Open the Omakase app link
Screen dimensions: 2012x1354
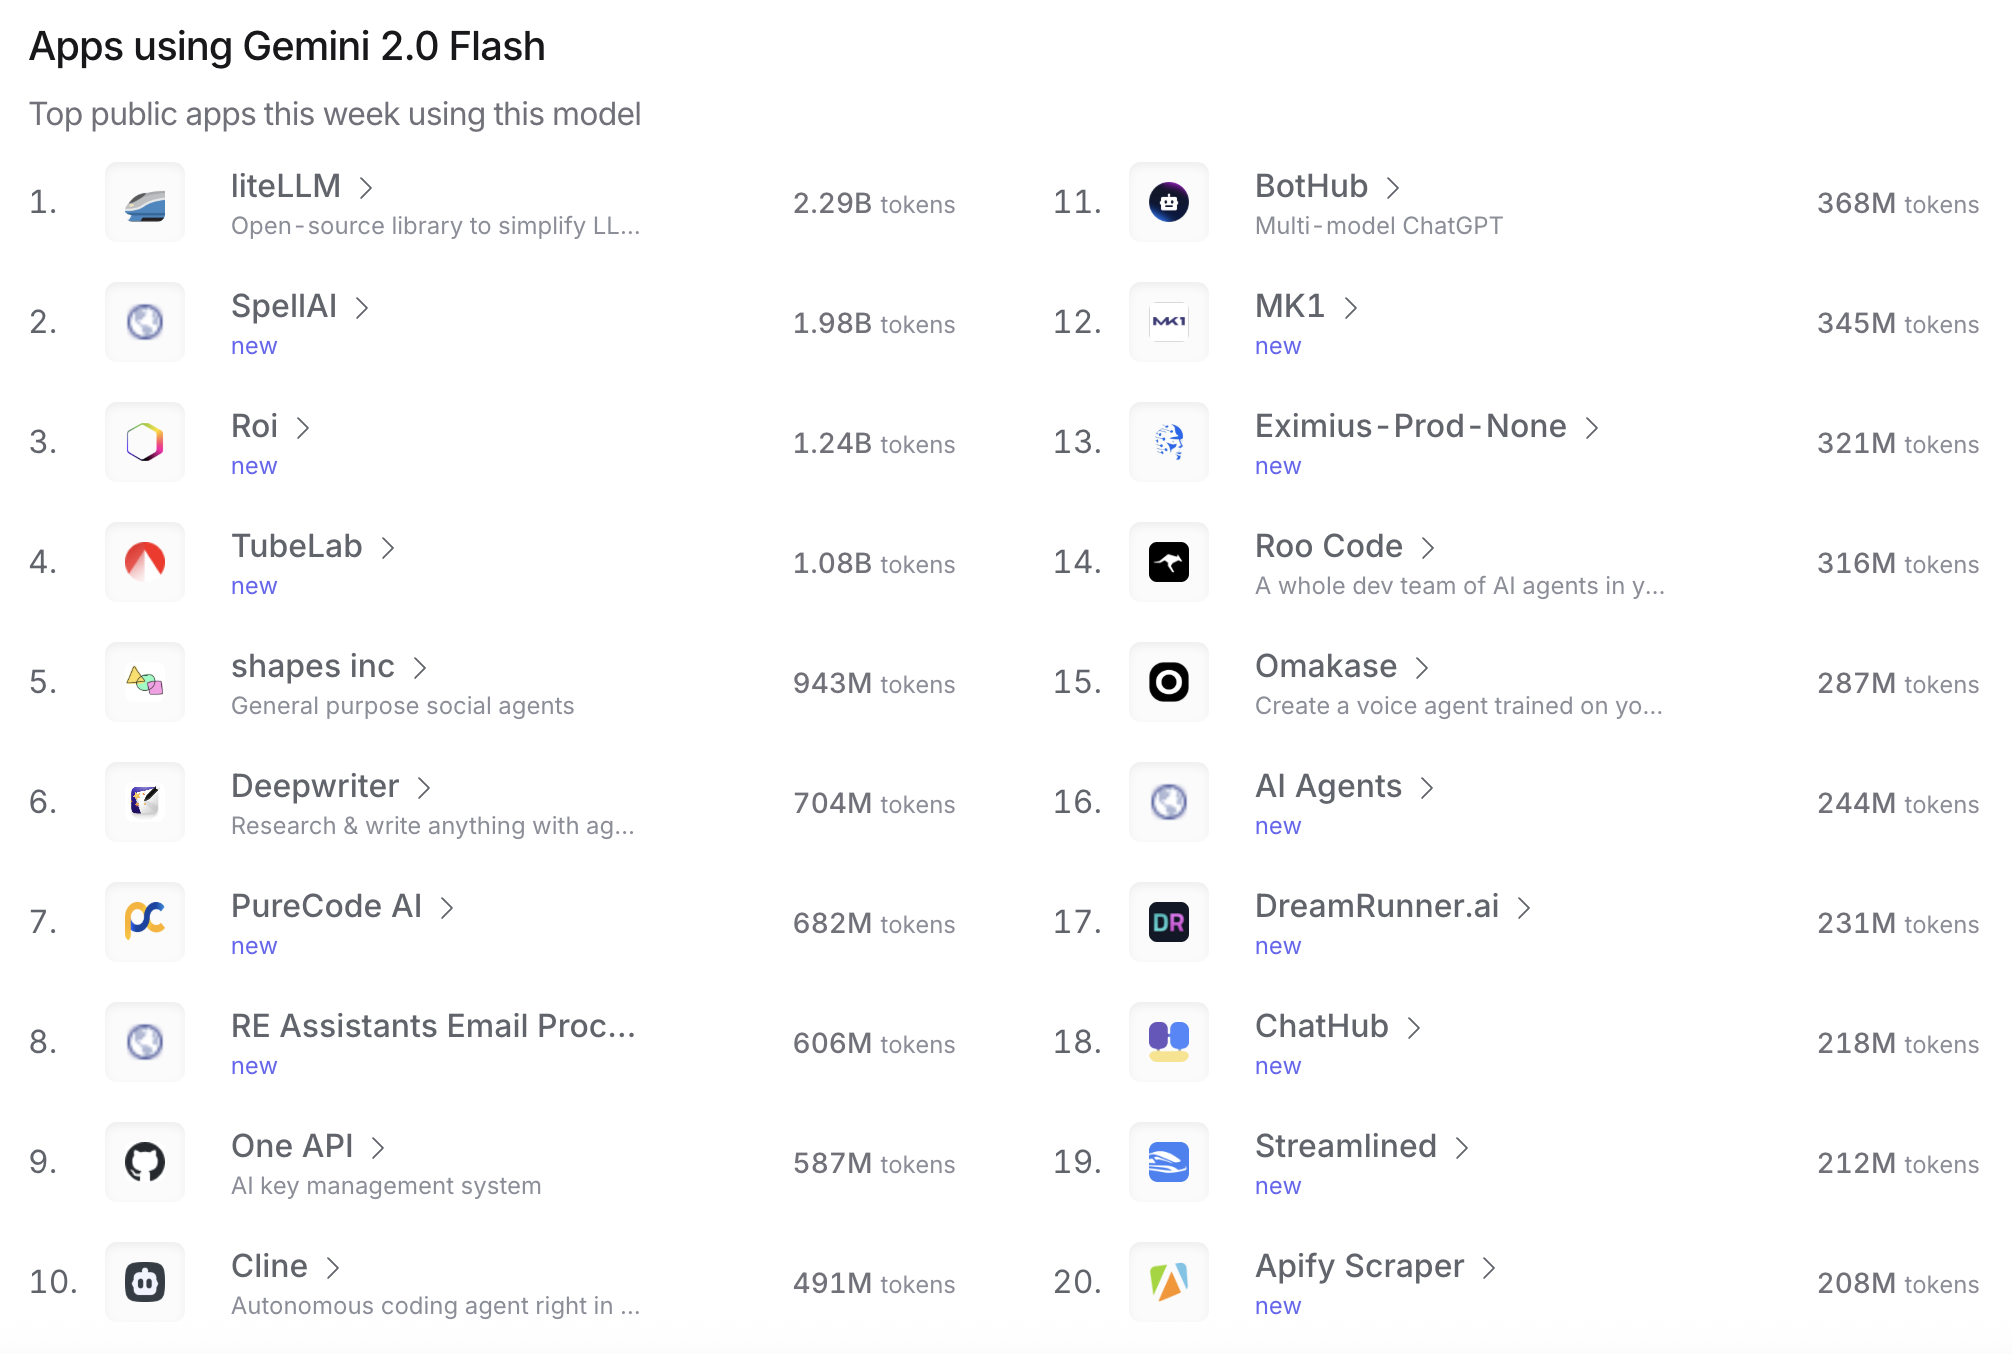pyautogui.click(x=1325, y=667)
